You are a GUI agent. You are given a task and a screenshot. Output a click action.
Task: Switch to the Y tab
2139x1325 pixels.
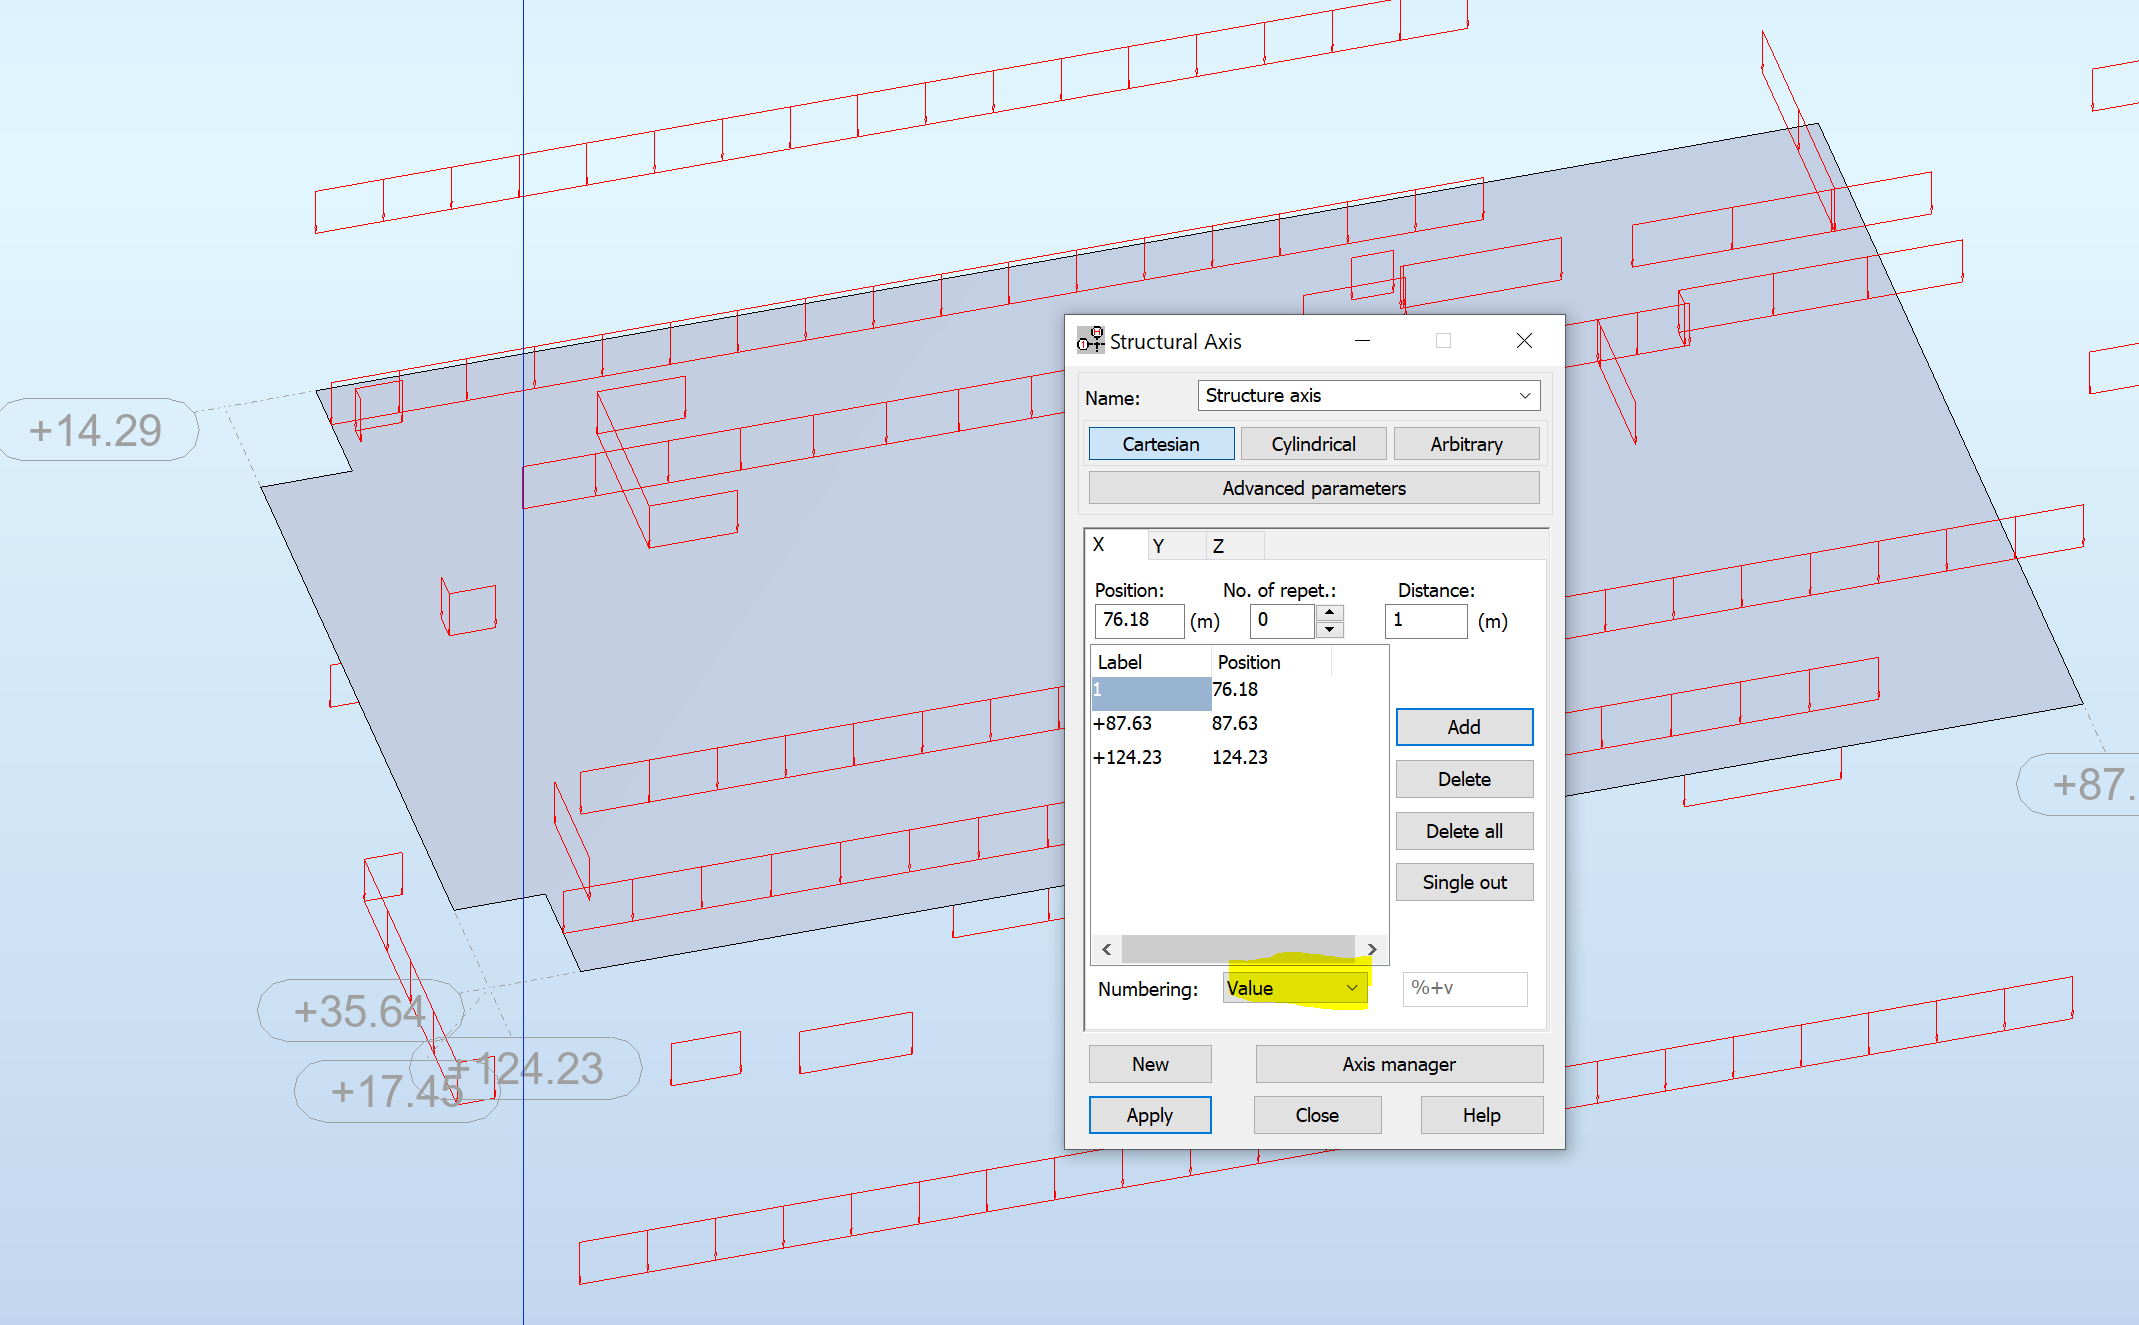1158,546
